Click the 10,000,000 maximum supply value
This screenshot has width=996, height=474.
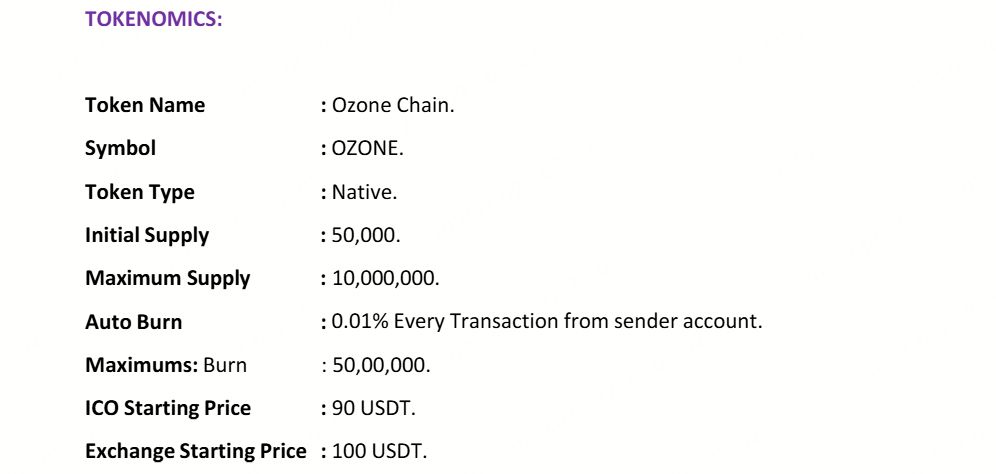pos(386,279)
